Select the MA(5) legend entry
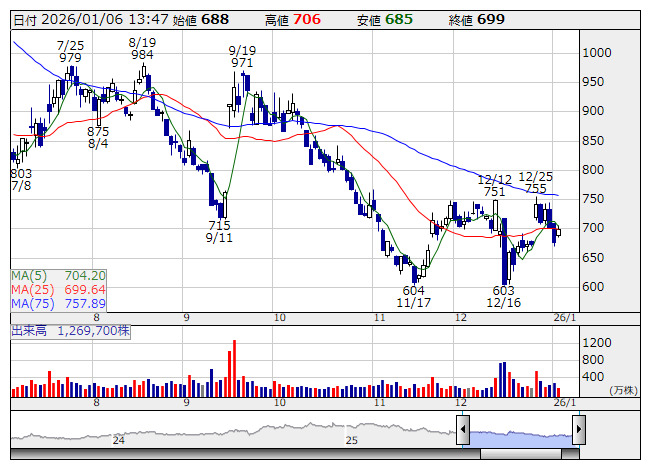This screenshot has width=653, height=470. click(x=58, y=275)
